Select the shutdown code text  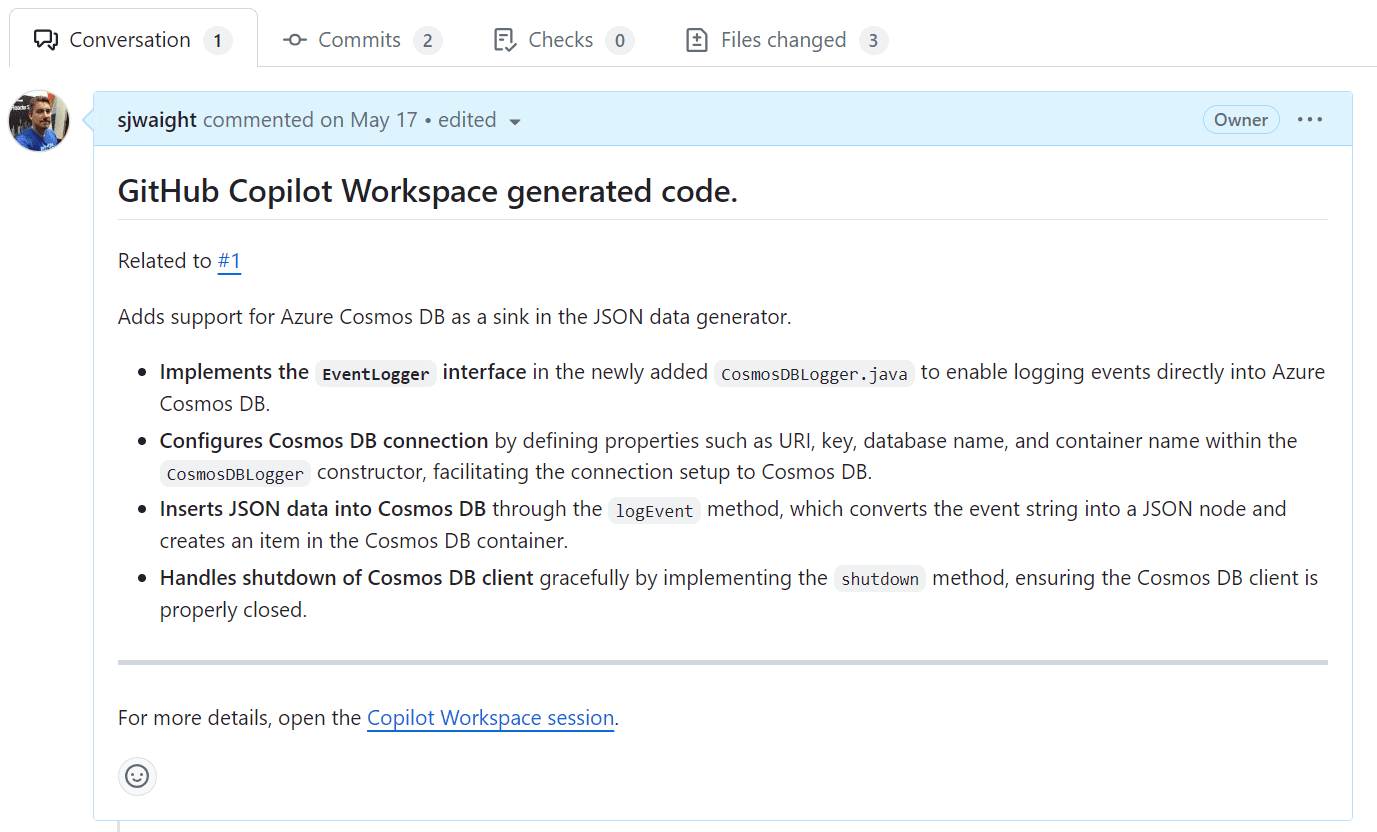880,579
